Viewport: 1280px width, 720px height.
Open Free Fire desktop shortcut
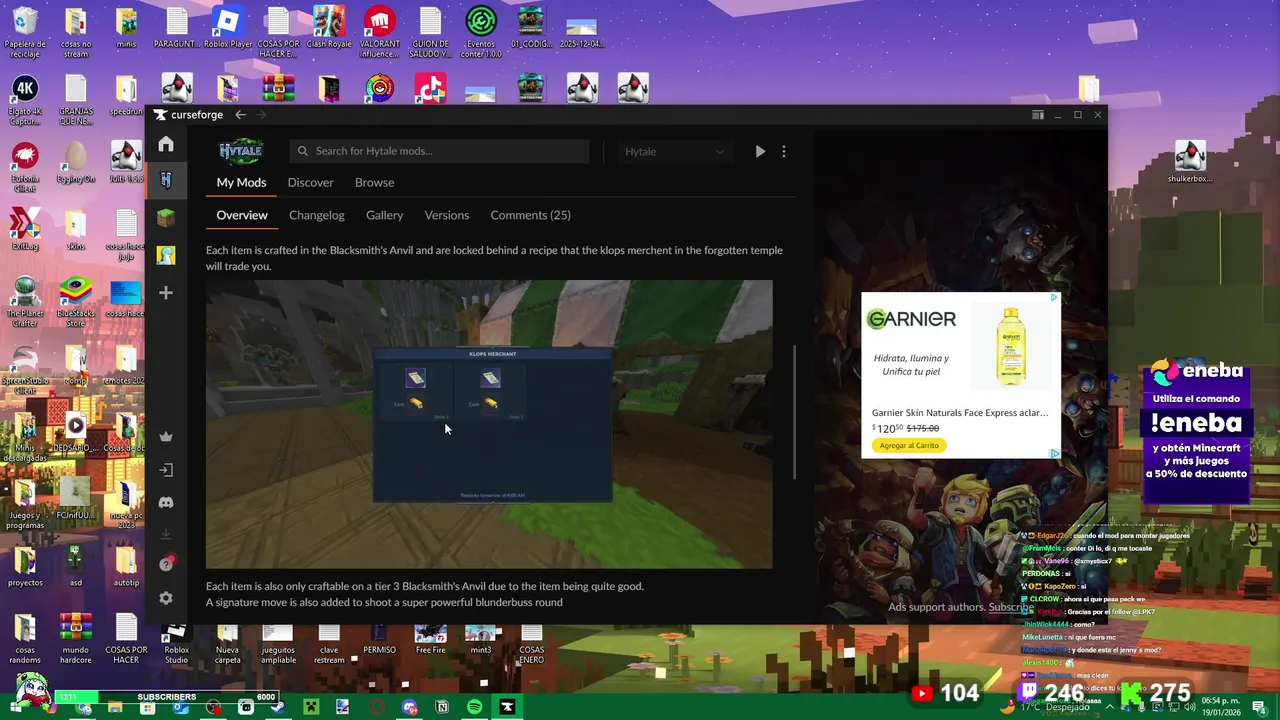pyautogui.click(x=431, y=639)
